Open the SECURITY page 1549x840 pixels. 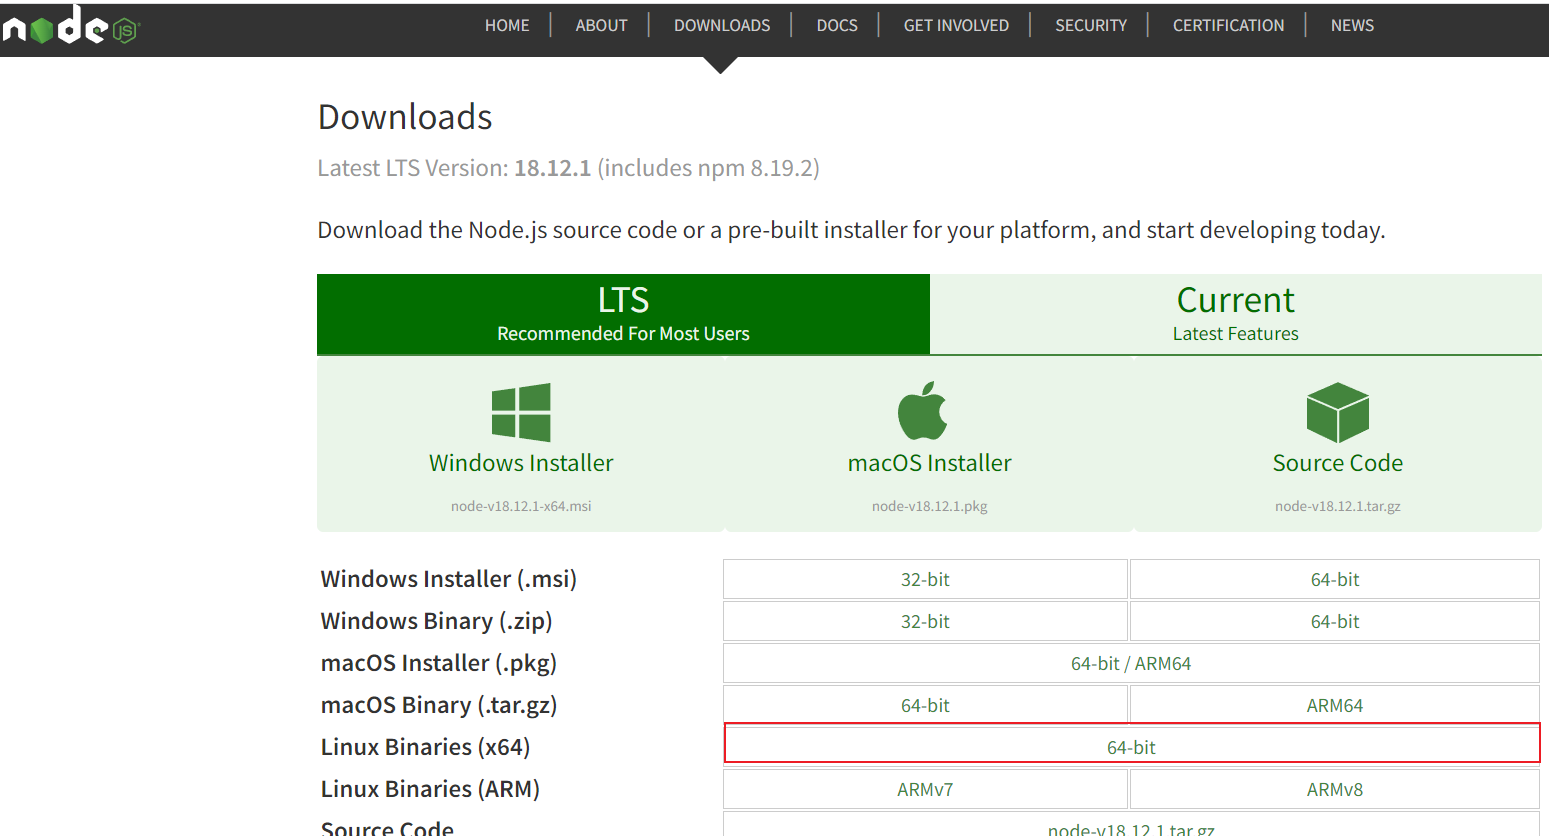click(x=1091, y=26)
